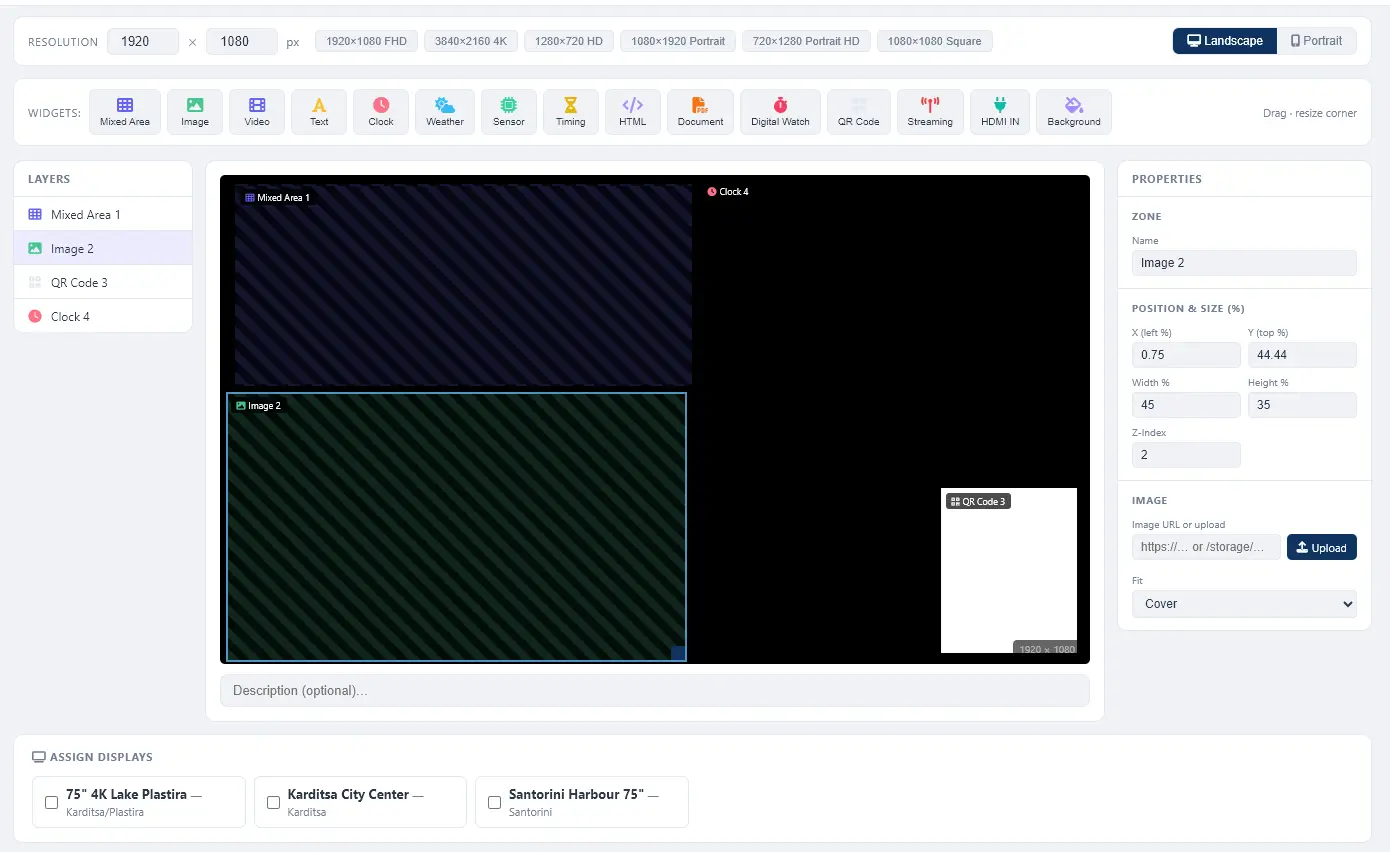This screenshot has height=852, width=1390.
Task: Add a Sensor widget
Action: (x=509, y=111)
